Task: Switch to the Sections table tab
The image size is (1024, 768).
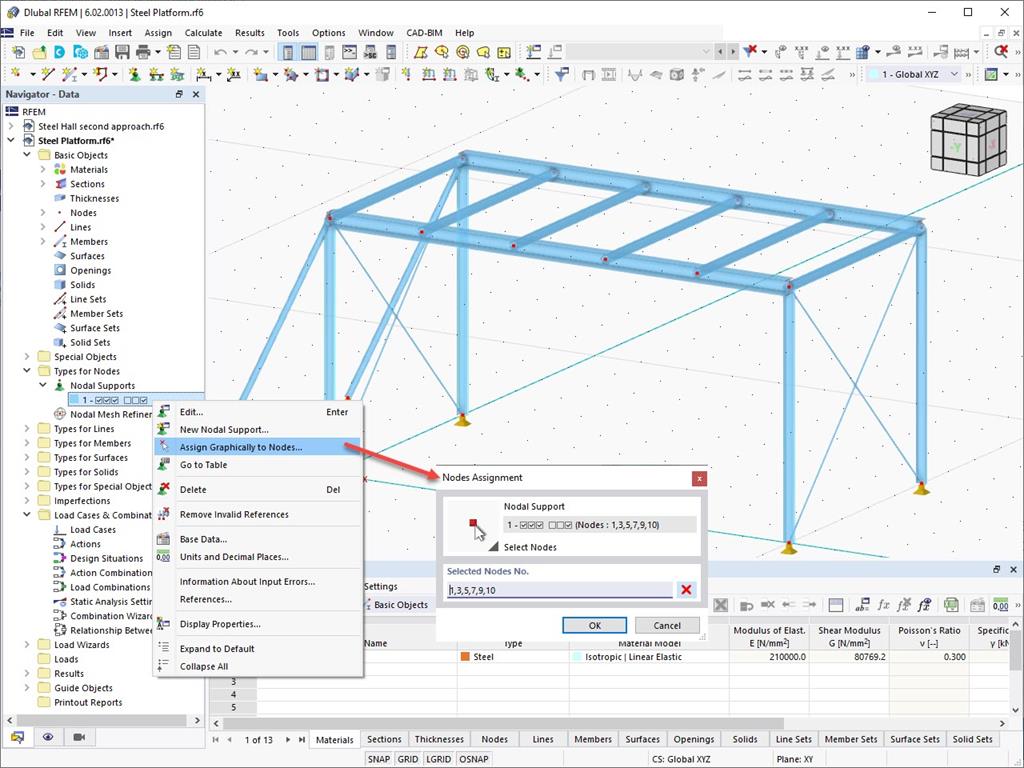Action: pos(384,739)
